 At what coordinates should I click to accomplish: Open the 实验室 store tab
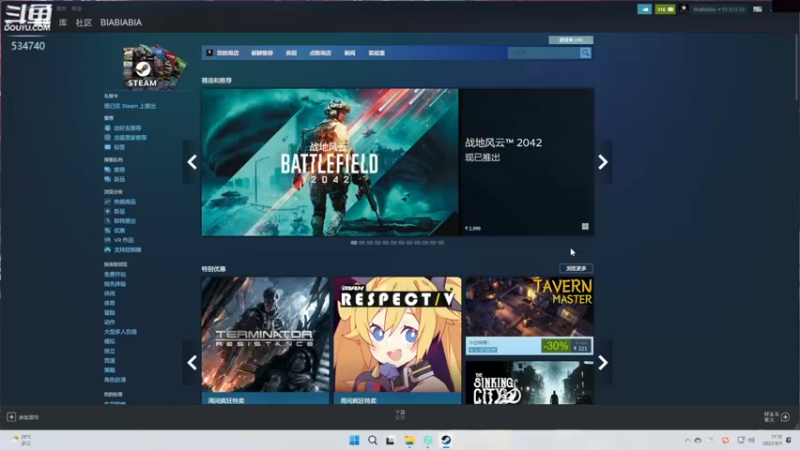tap(377, 53)
